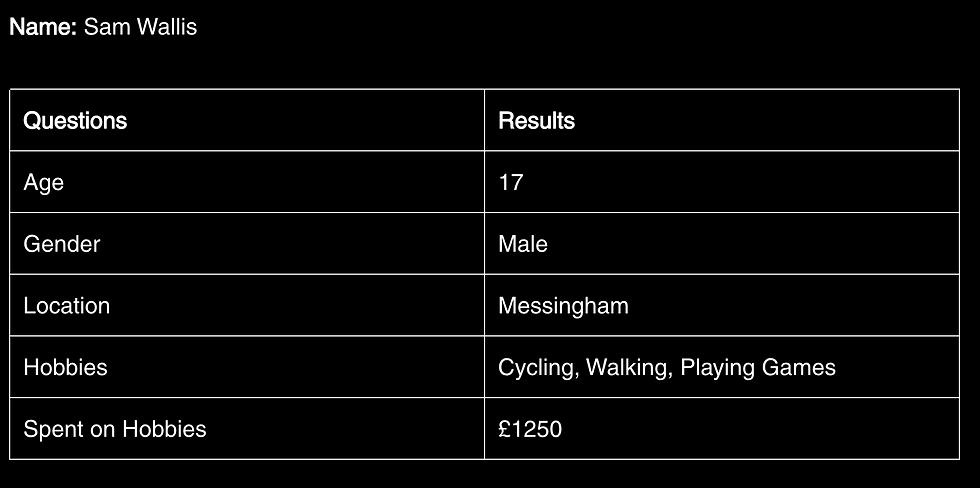
Task: Click the word Cycling
Action: (538, 368)
